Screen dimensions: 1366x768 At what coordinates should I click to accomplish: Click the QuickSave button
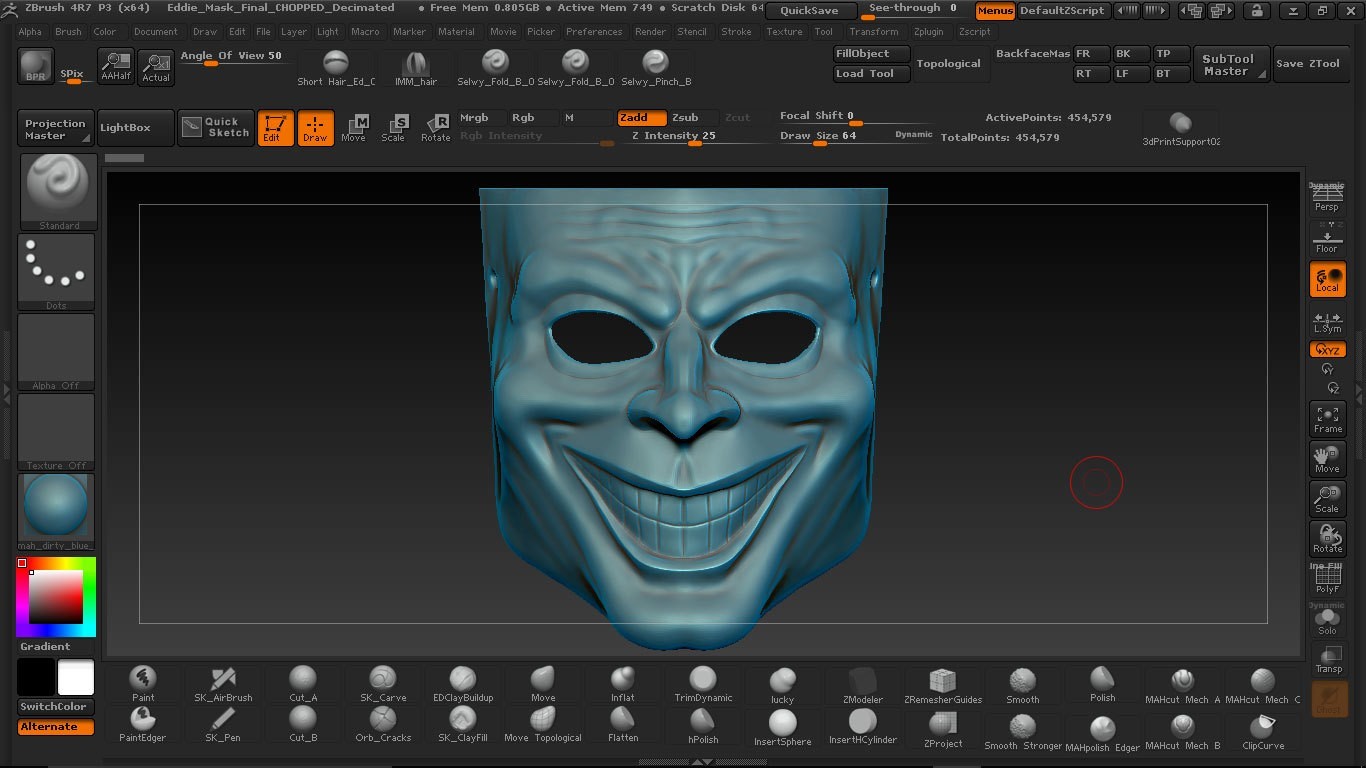810,11
